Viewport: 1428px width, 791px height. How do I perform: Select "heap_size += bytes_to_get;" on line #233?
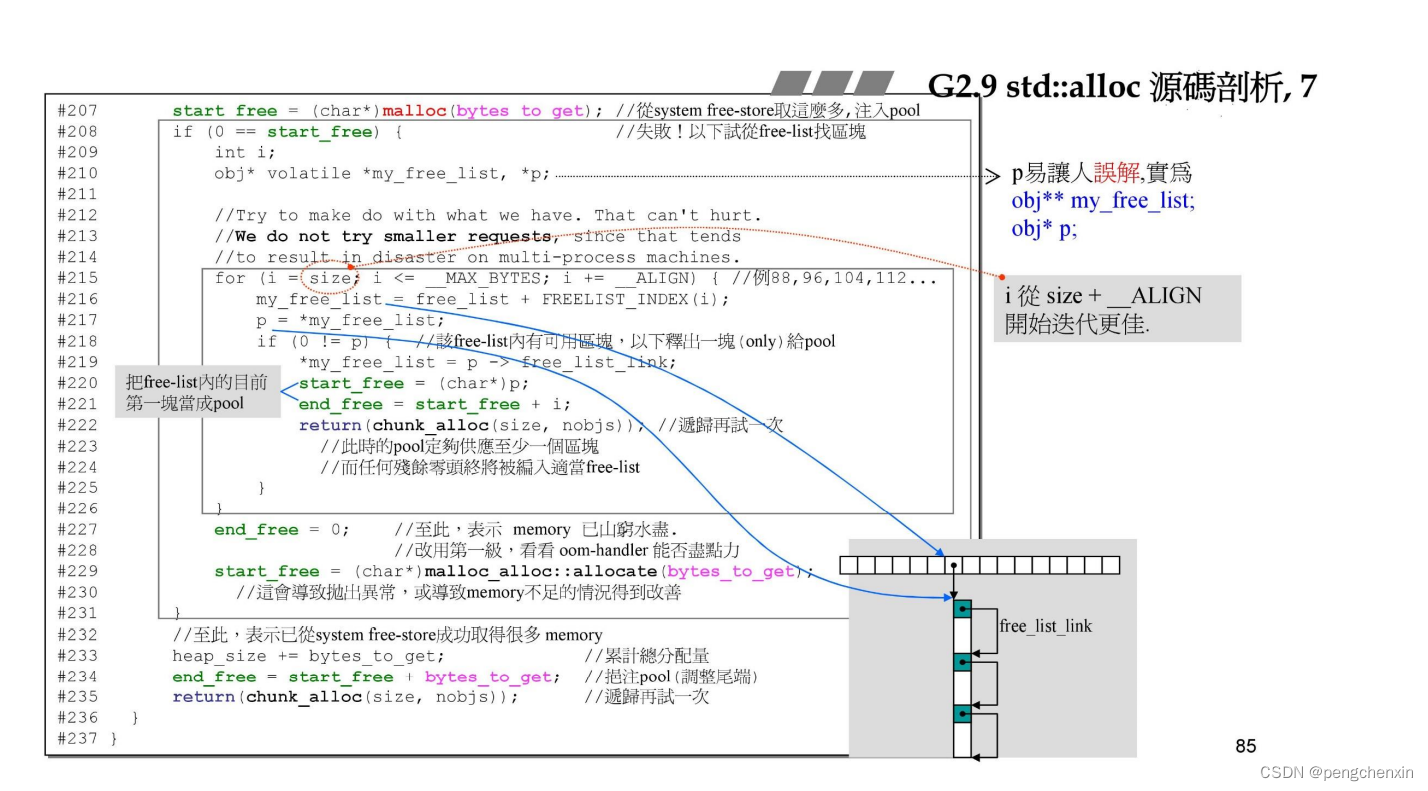(x=309, y=656)
